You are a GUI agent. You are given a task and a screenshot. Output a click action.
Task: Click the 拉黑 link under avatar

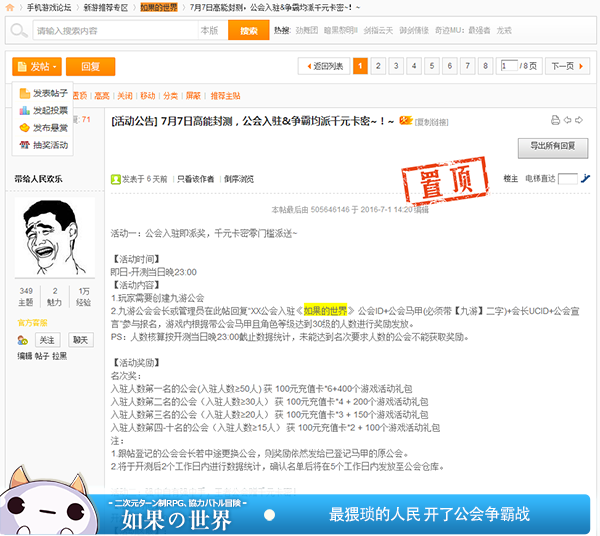(60, 356)
